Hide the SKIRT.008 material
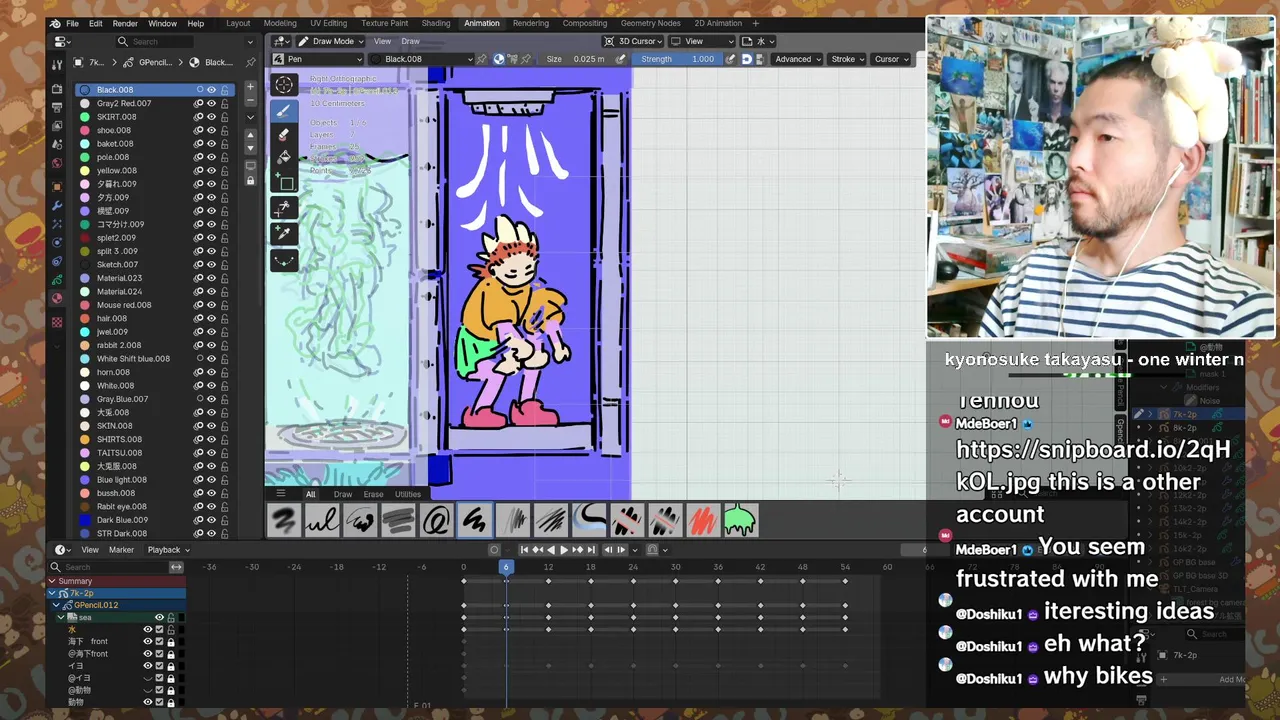The image size is (1280, 720). pyautogui.click(x=211, y=117)
